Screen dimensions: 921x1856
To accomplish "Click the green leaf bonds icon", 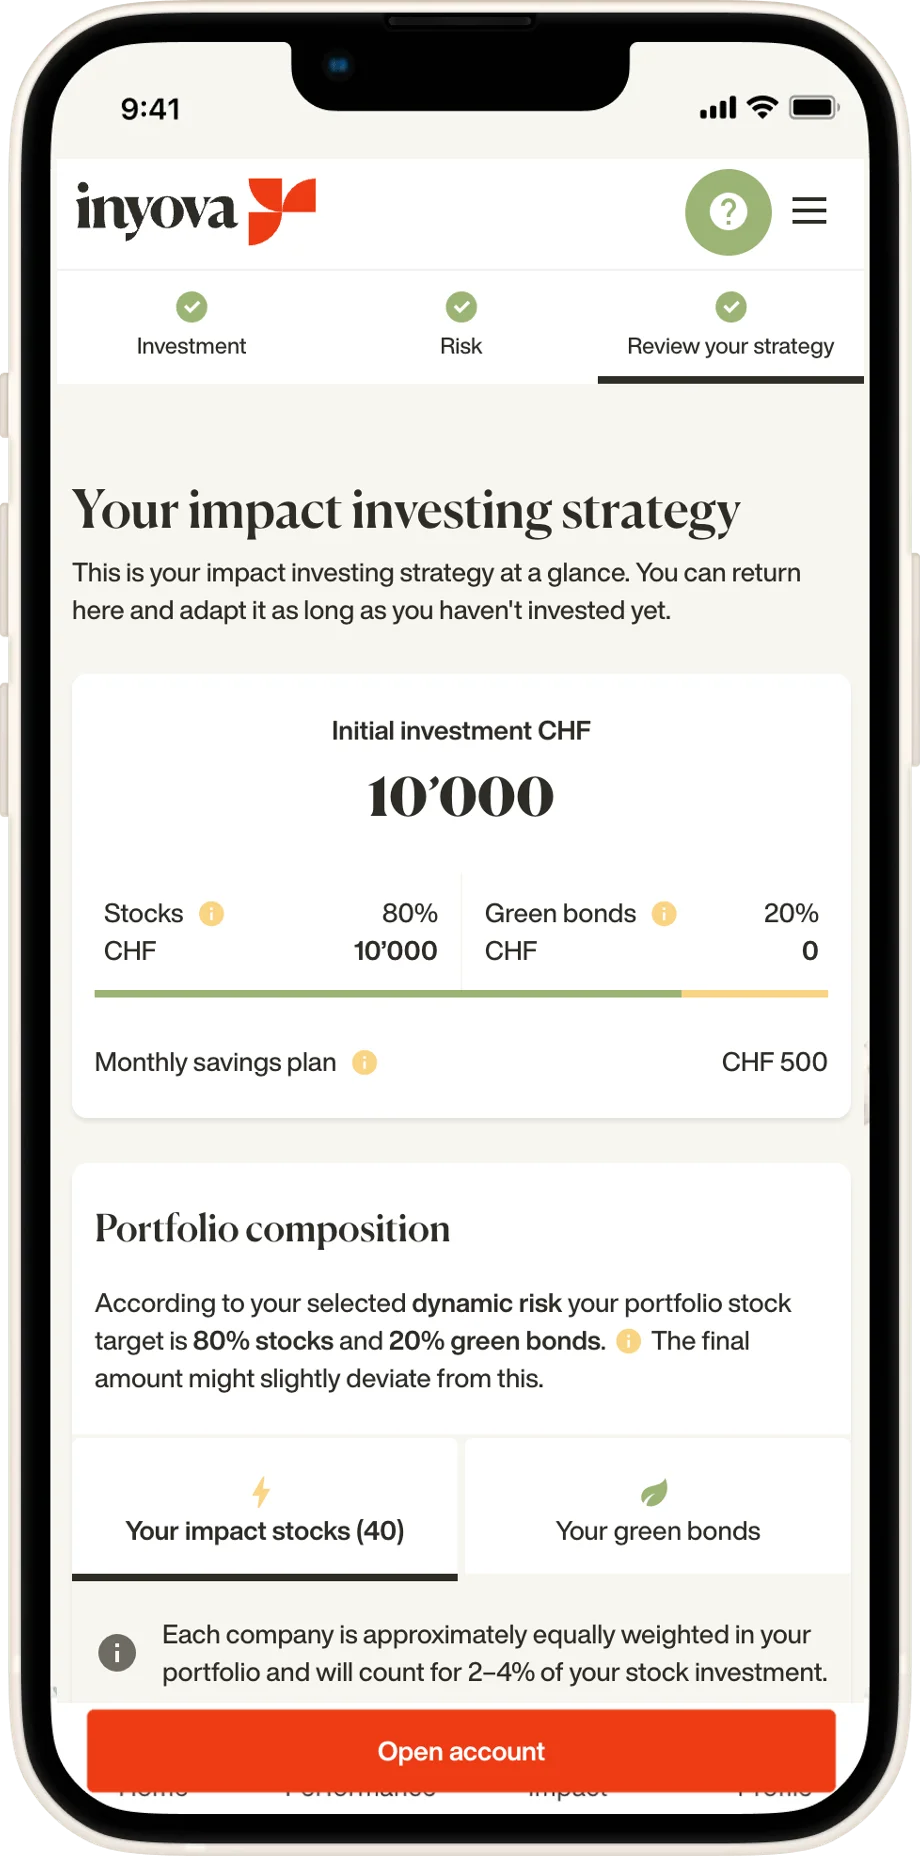I will [x=654, y=1493].
